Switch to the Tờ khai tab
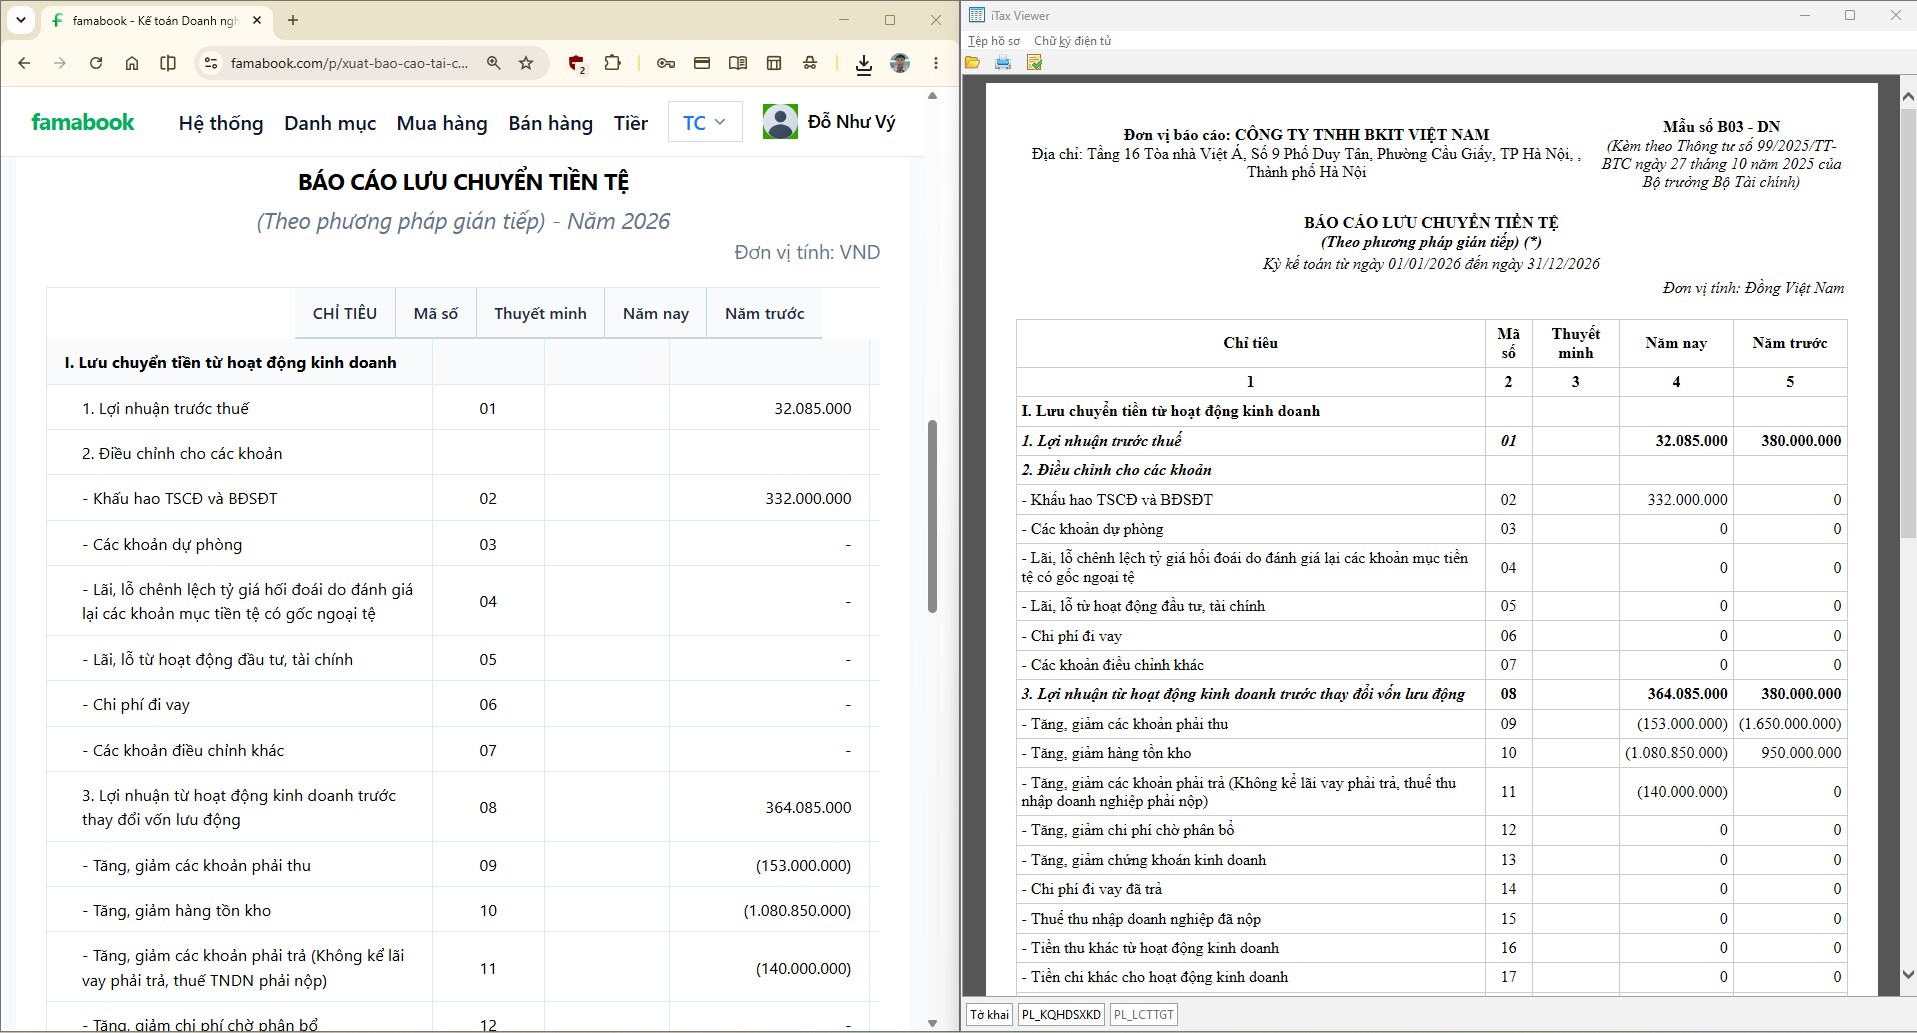Image resolution: width=1917 pixels, height=1033 pixels. (989, 1014)
